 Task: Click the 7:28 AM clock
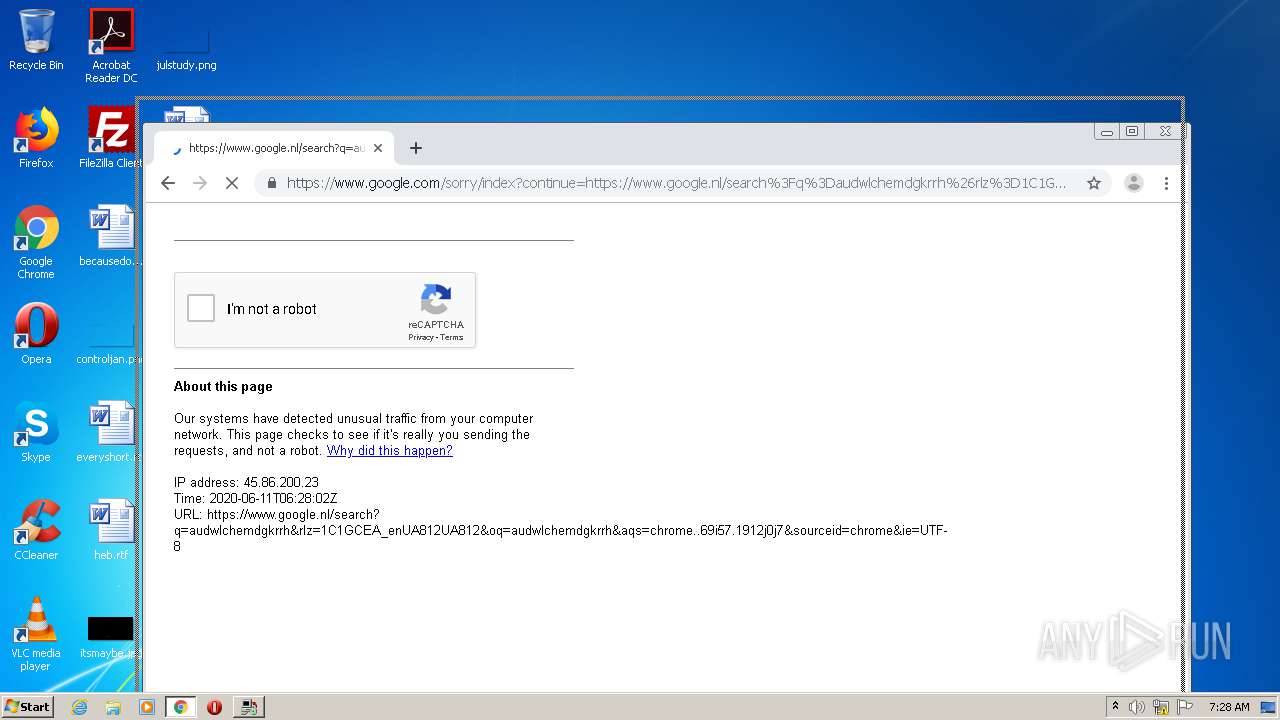(1229, 707)
